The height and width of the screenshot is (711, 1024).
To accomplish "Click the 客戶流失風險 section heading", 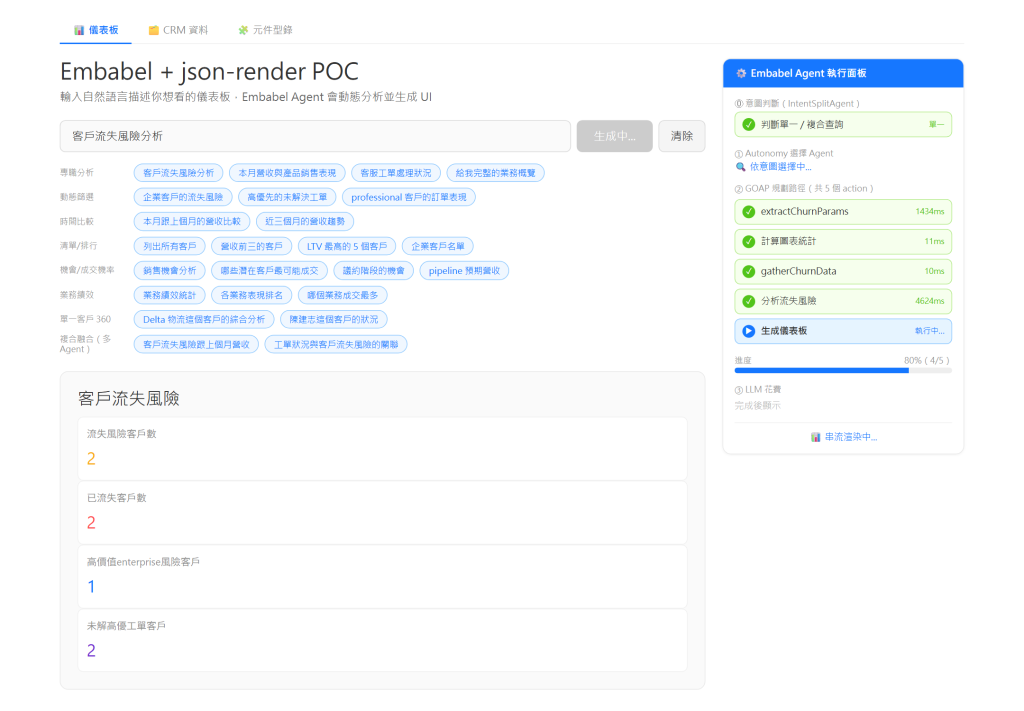I will click(x=129, y=398).
